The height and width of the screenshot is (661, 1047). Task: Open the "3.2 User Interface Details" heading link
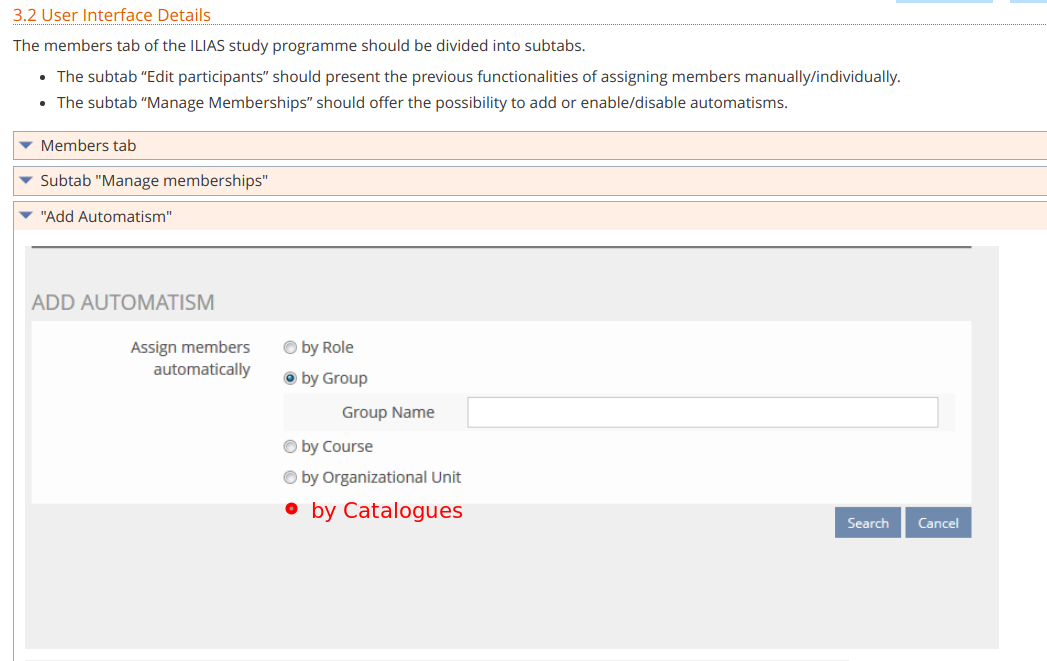[x=112, y=15]
